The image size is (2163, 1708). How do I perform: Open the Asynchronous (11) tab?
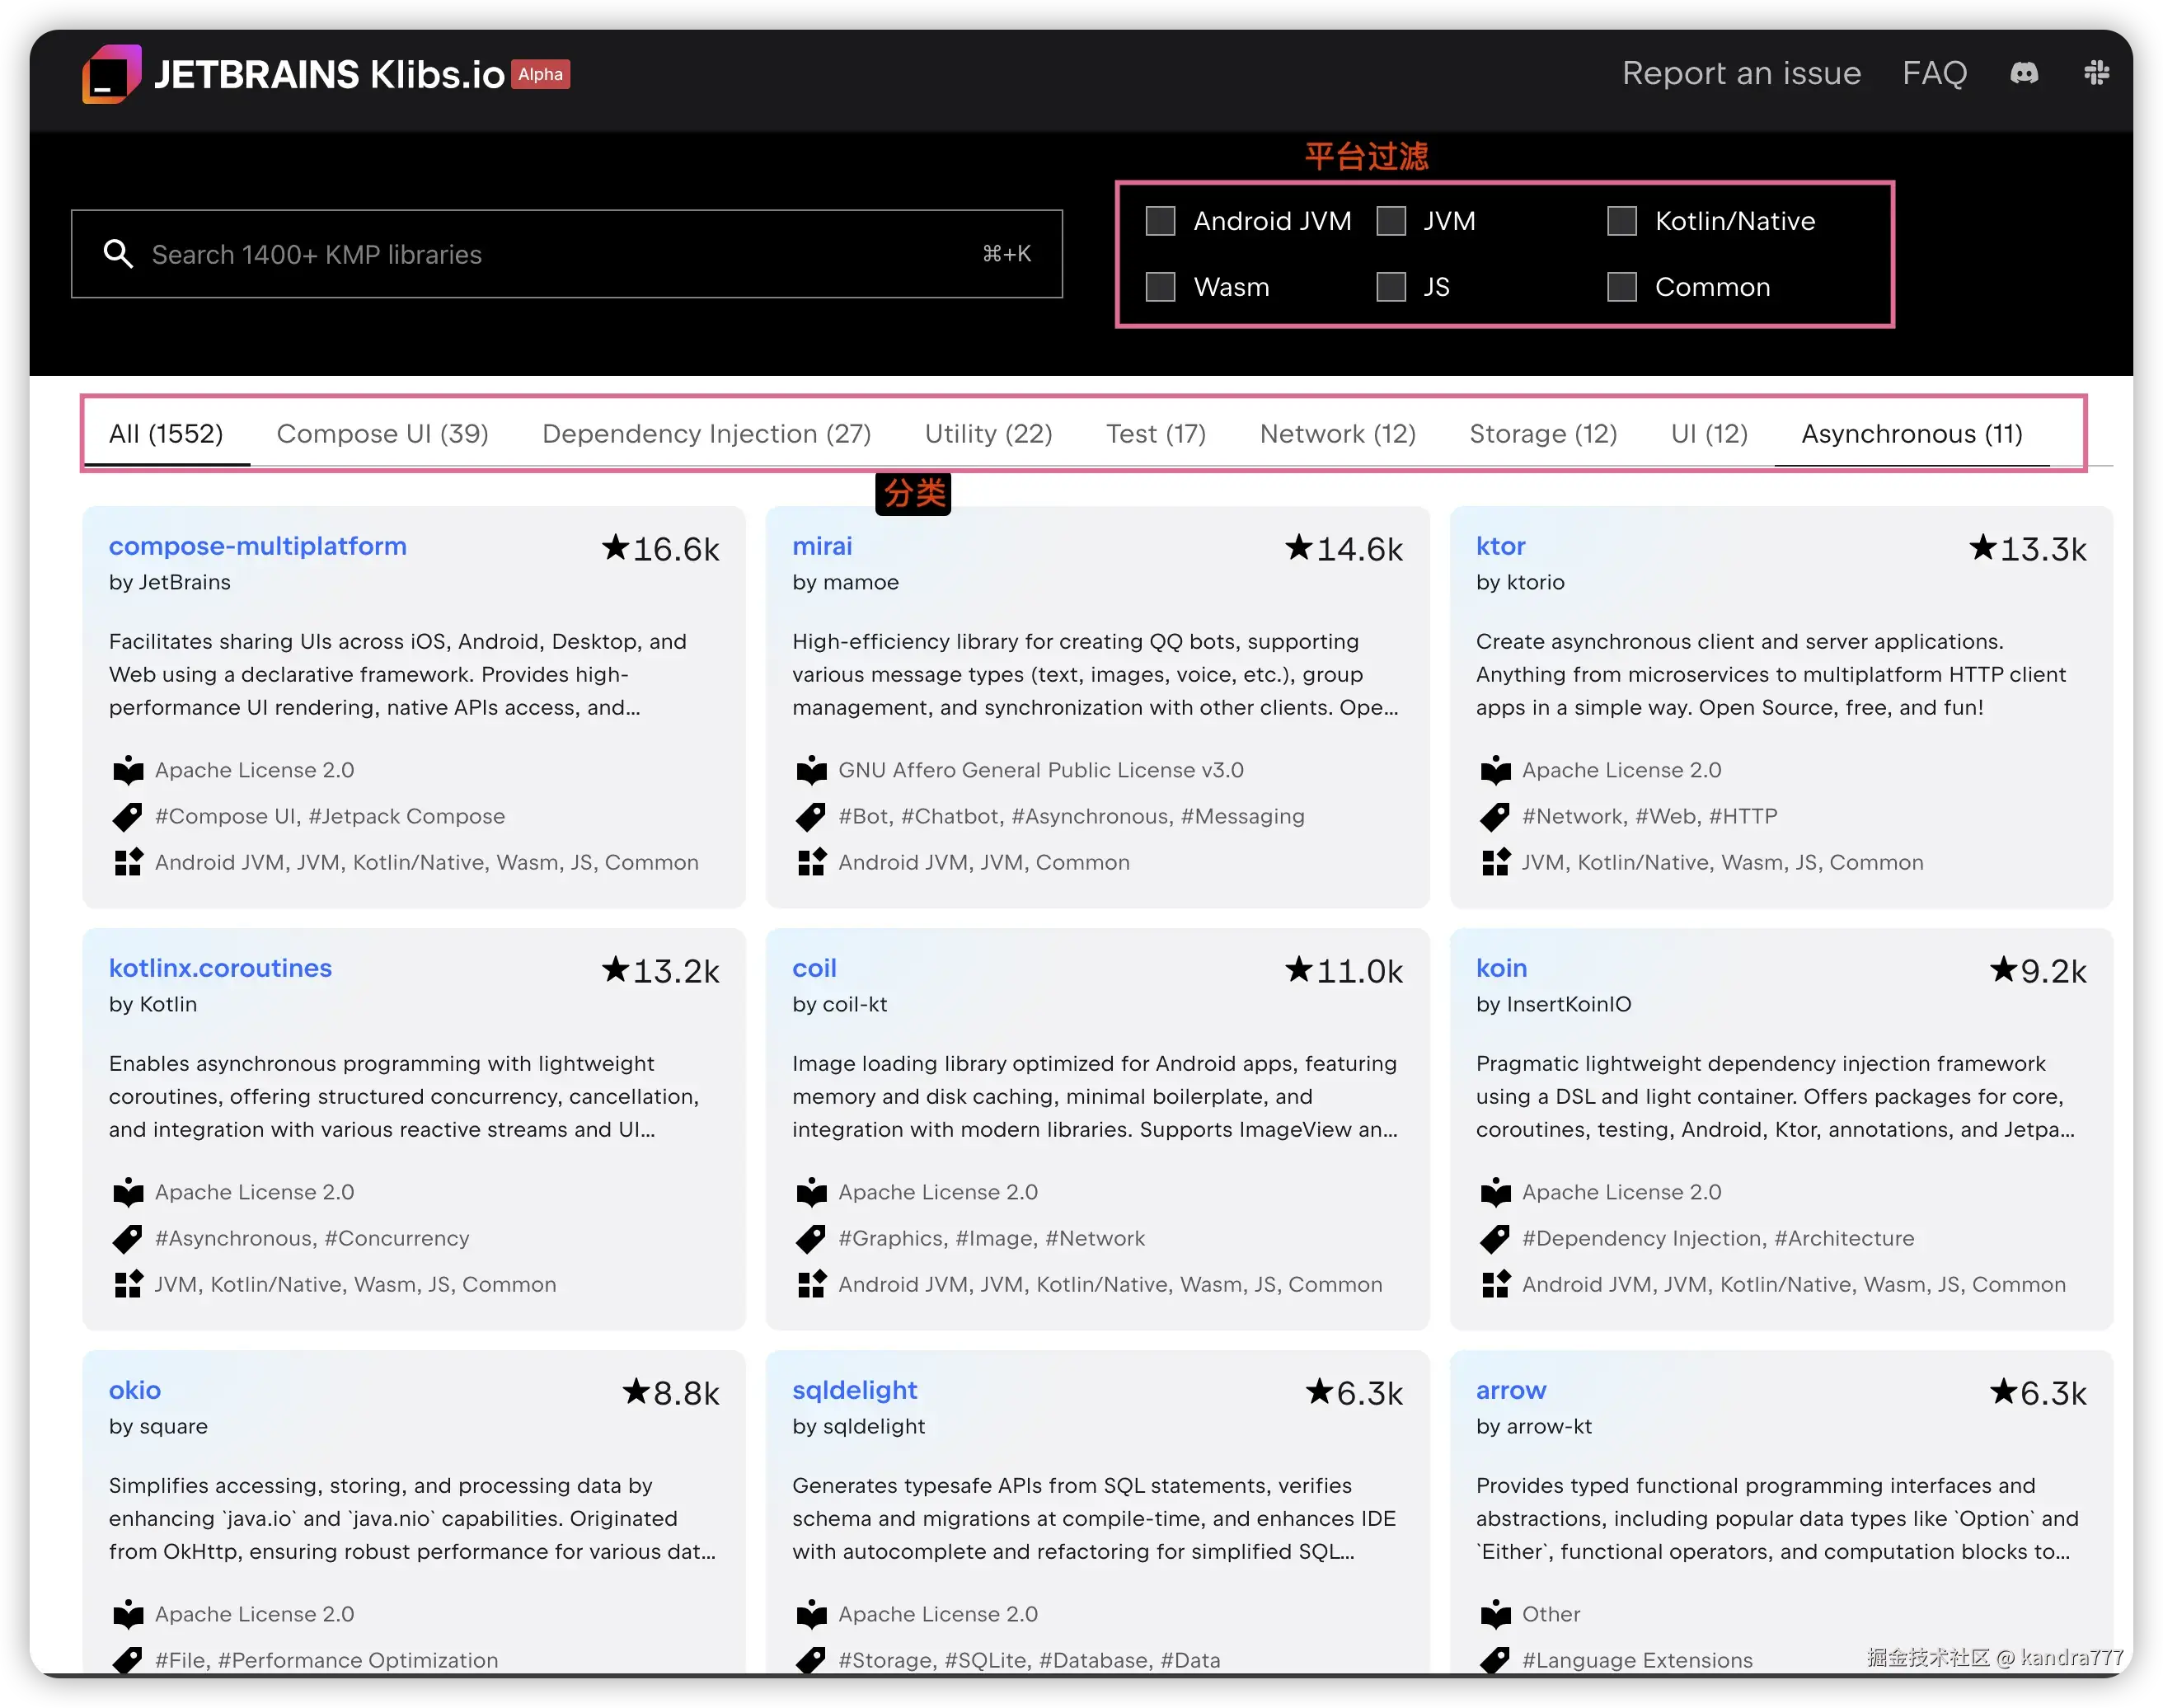(x=1911, y=433)
